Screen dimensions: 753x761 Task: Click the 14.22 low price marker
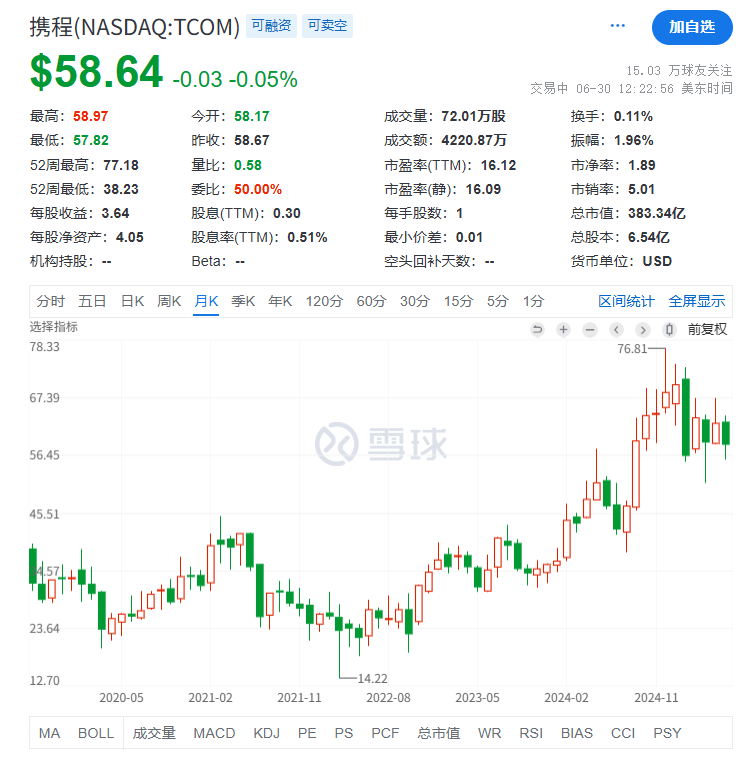coord(373,678)
